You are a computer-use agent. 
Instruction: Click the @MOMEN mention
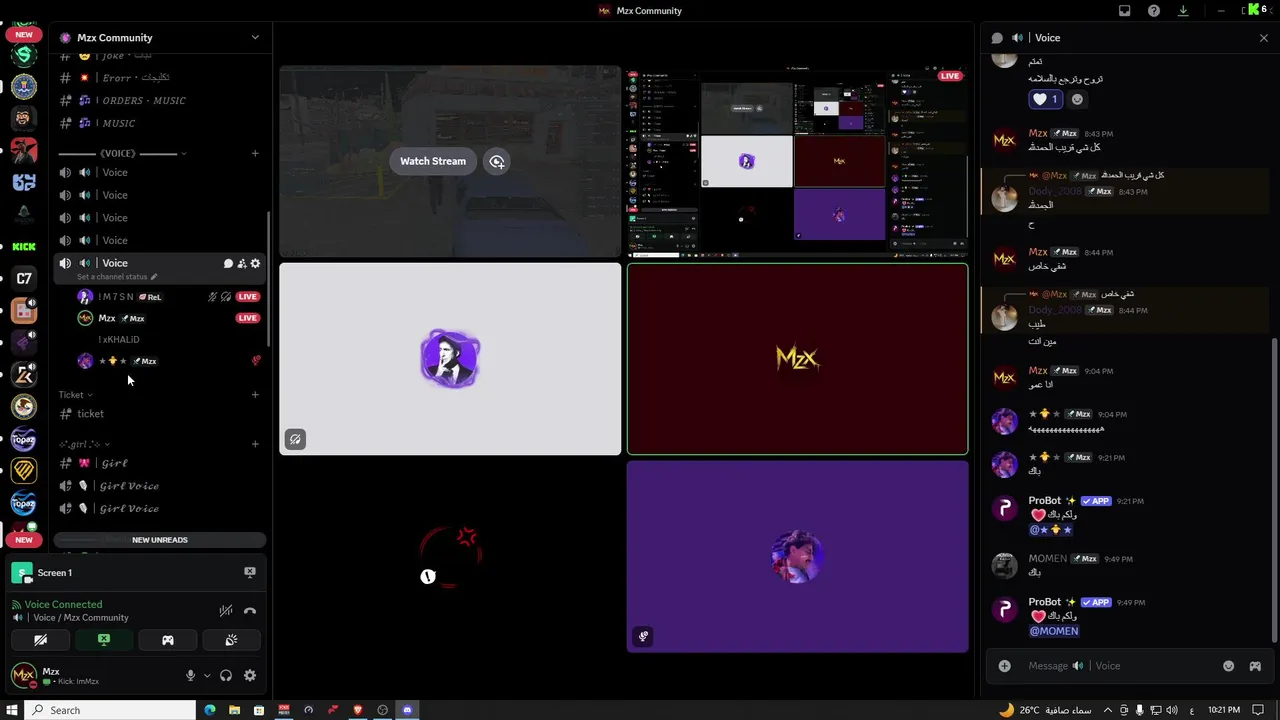pyautogui.click(x=1054, y=631)
